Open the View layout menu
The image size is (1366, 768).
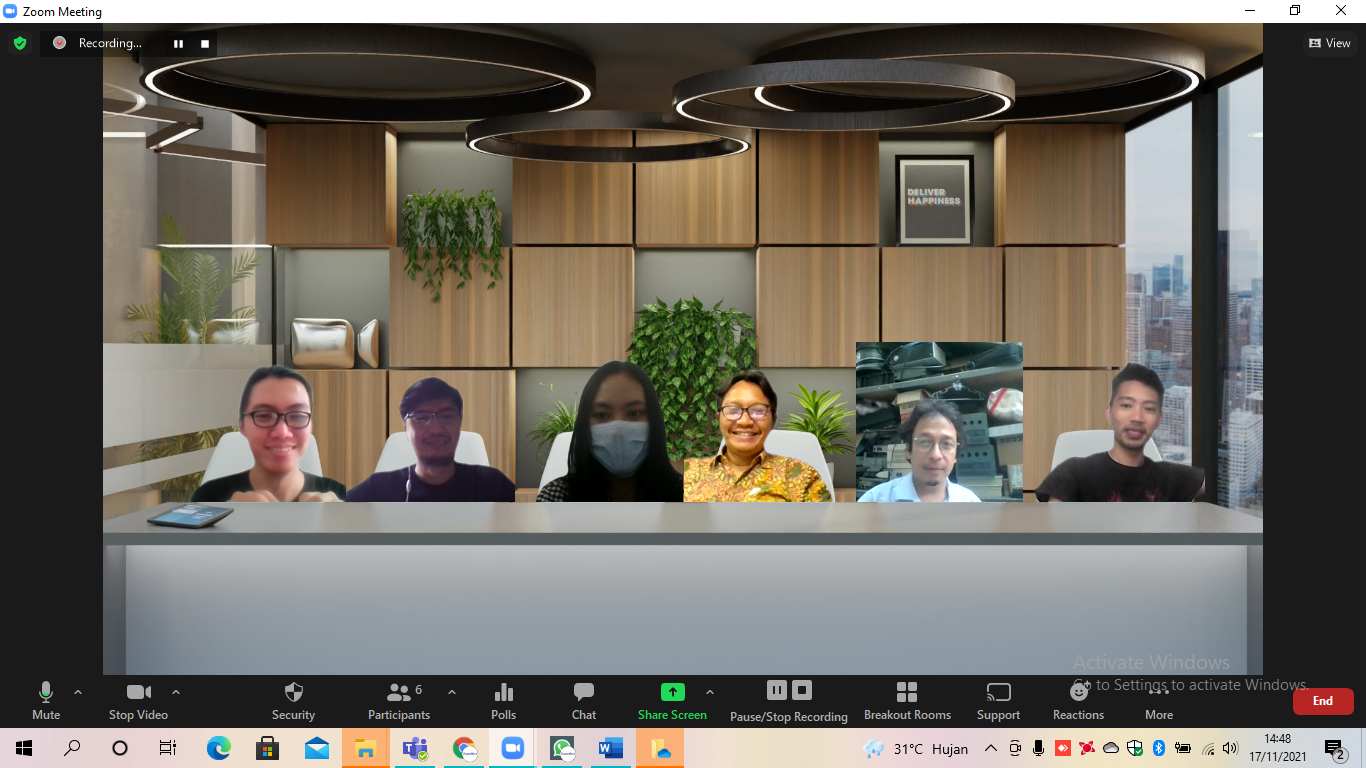tap(1330, 43)
